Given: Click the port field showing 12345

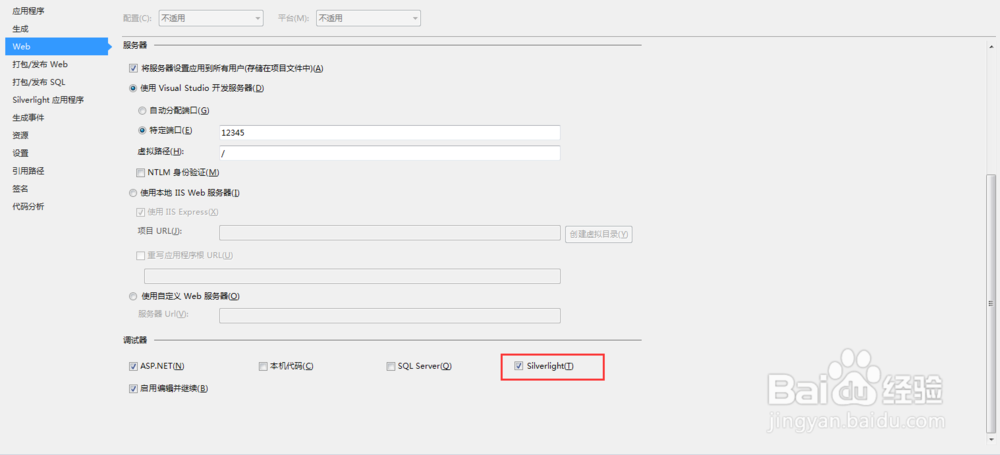Looking at the screenshot, I should point(390,133).
